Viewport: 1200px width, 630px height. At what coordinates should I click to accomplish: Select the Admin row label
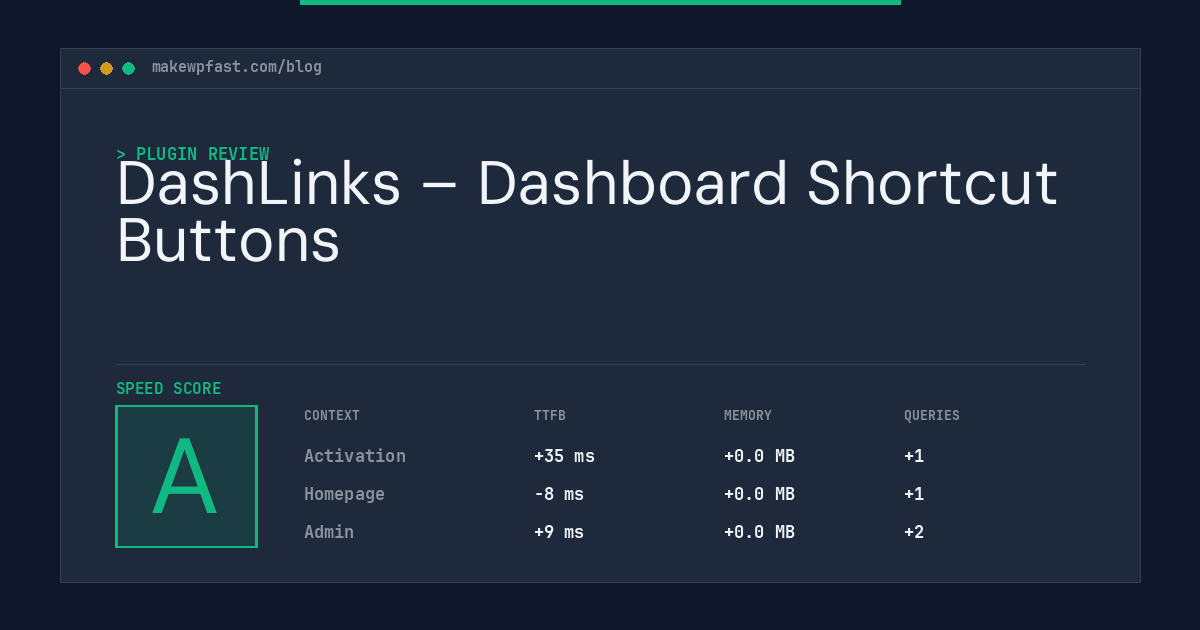[329, 532]
